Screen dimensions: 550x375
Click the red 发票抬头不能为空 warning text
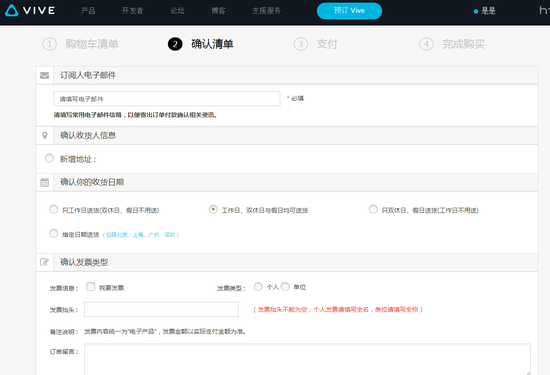[338, 309]
